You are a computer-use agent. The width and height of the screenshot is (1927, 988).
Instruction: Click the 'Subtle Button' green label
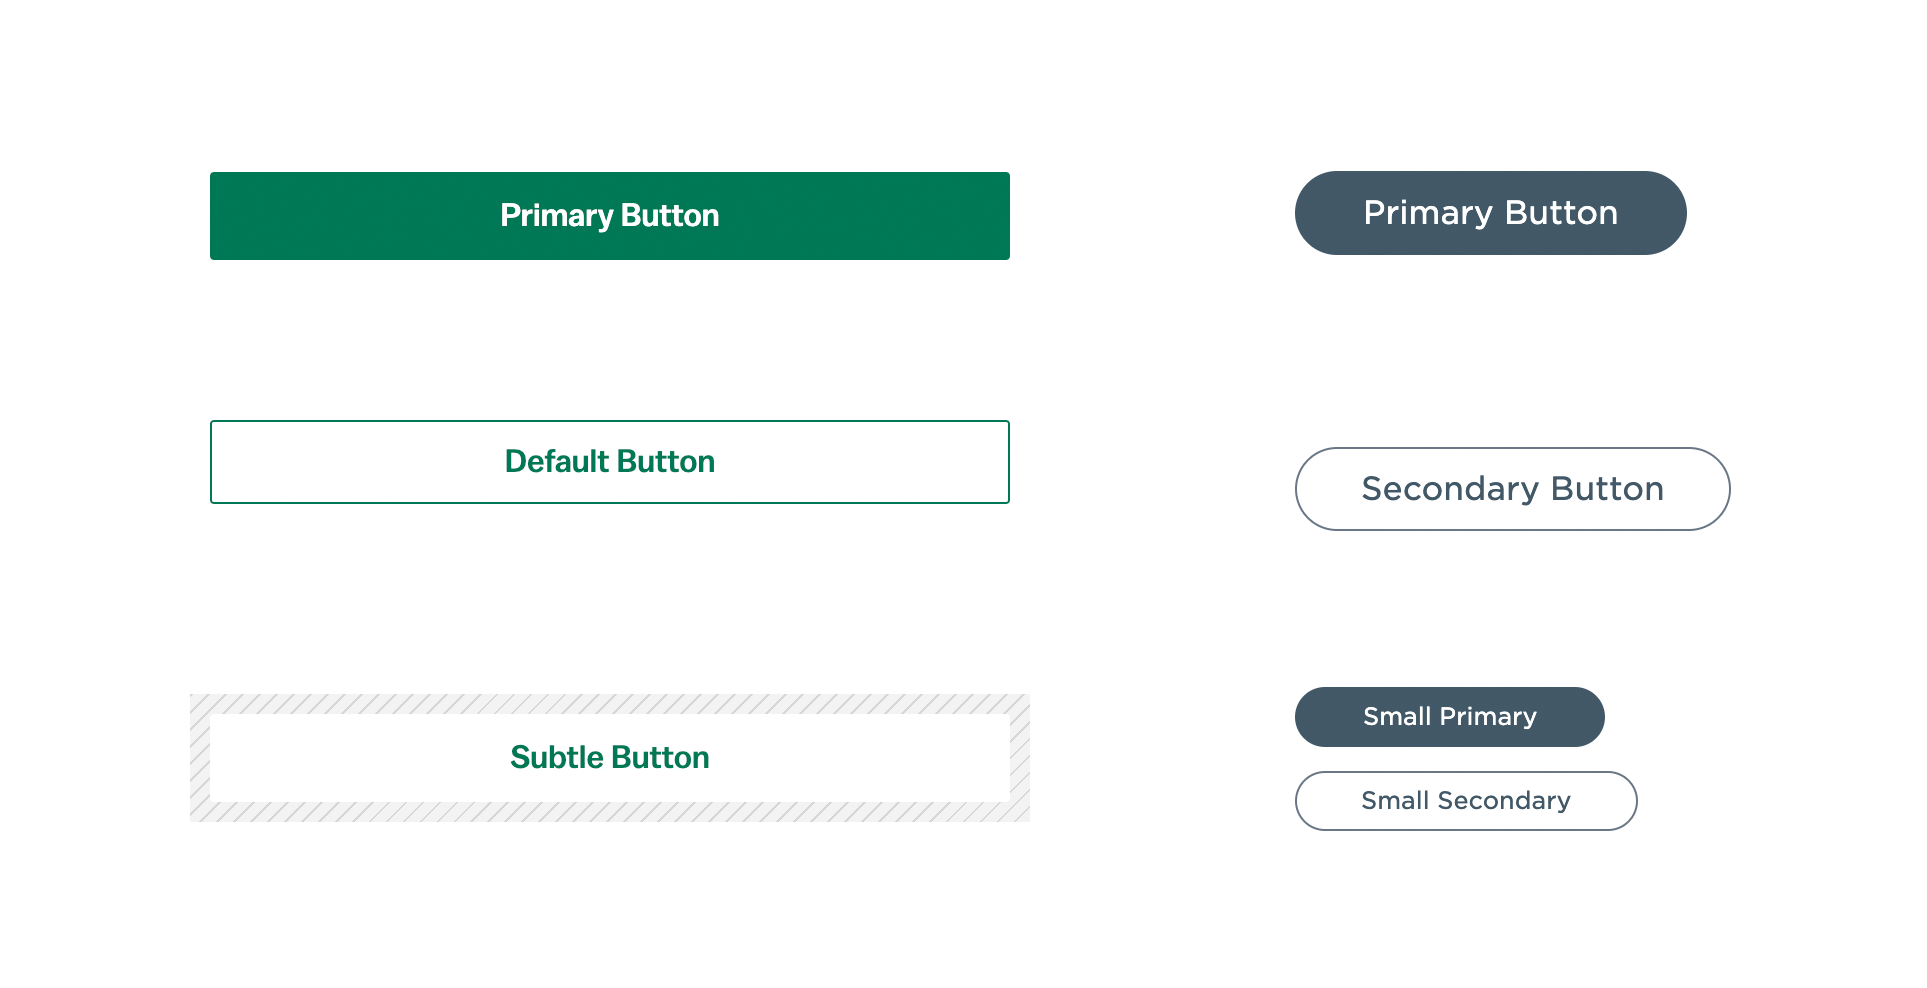(x=609, y=757)
